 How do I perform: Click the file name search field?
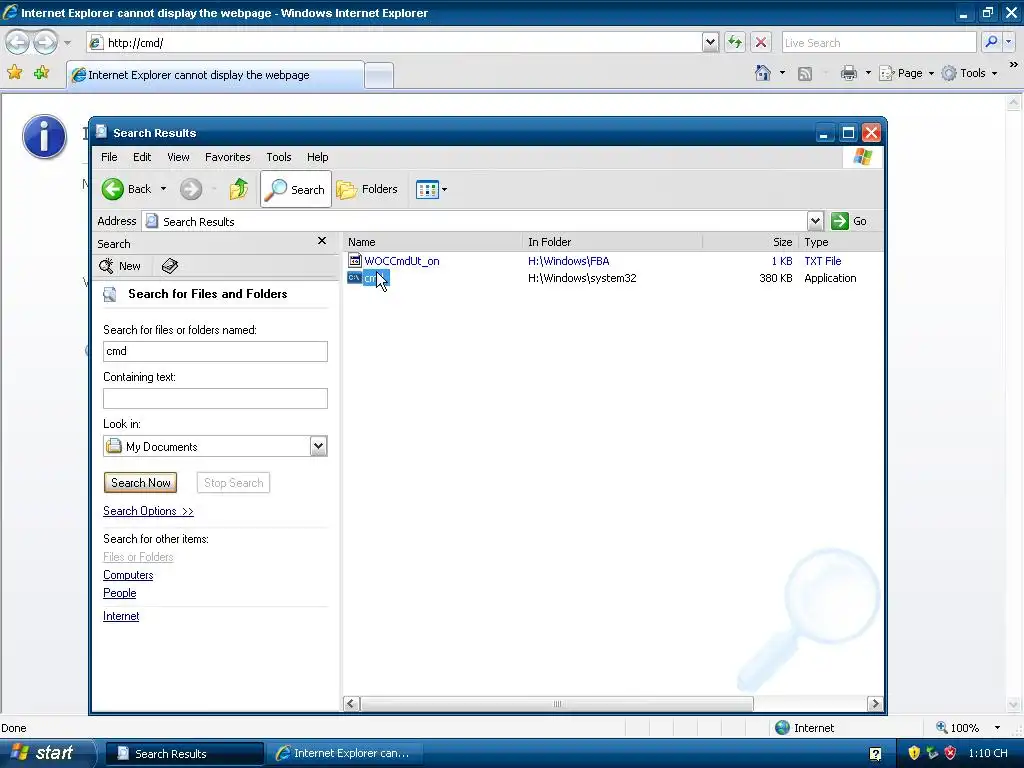pos(216,351)
